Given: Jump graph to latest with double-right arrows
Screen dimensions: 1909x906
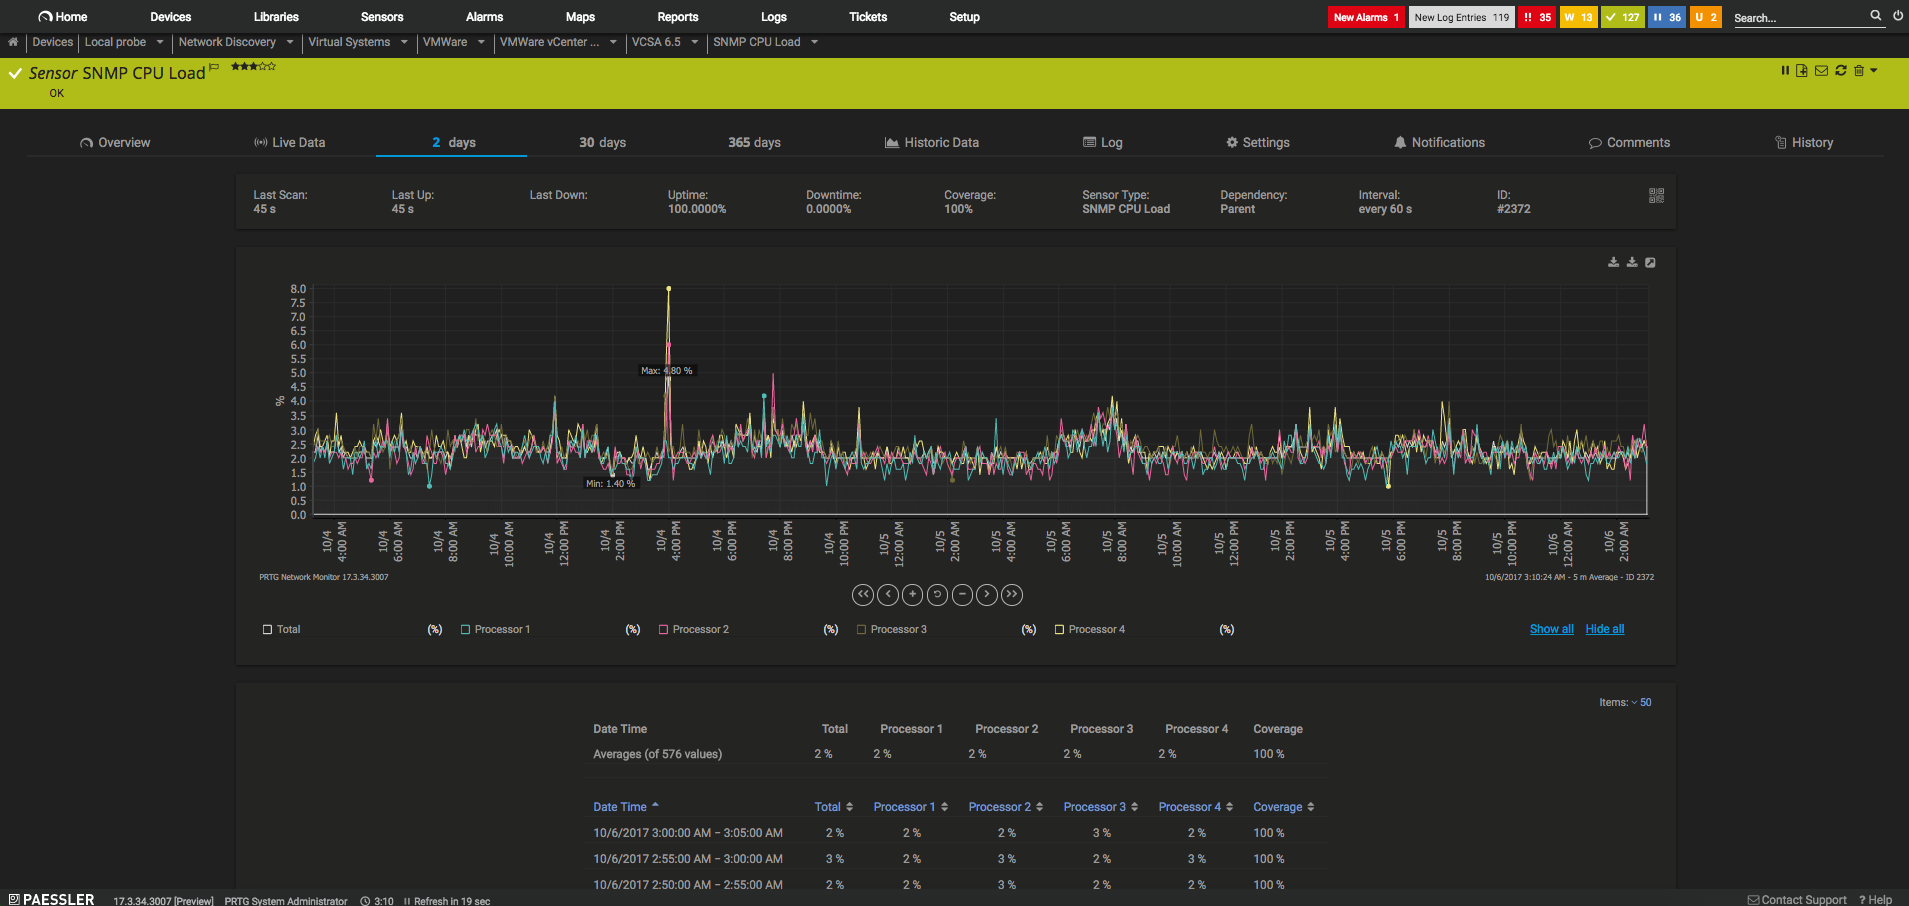Looking at the screenshot, I should [x=1012, y=595].
